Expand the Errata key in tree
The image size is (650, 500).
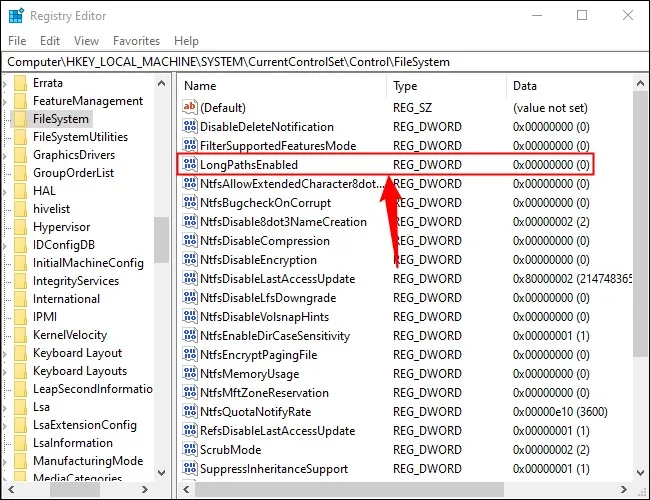click(5, 83)
